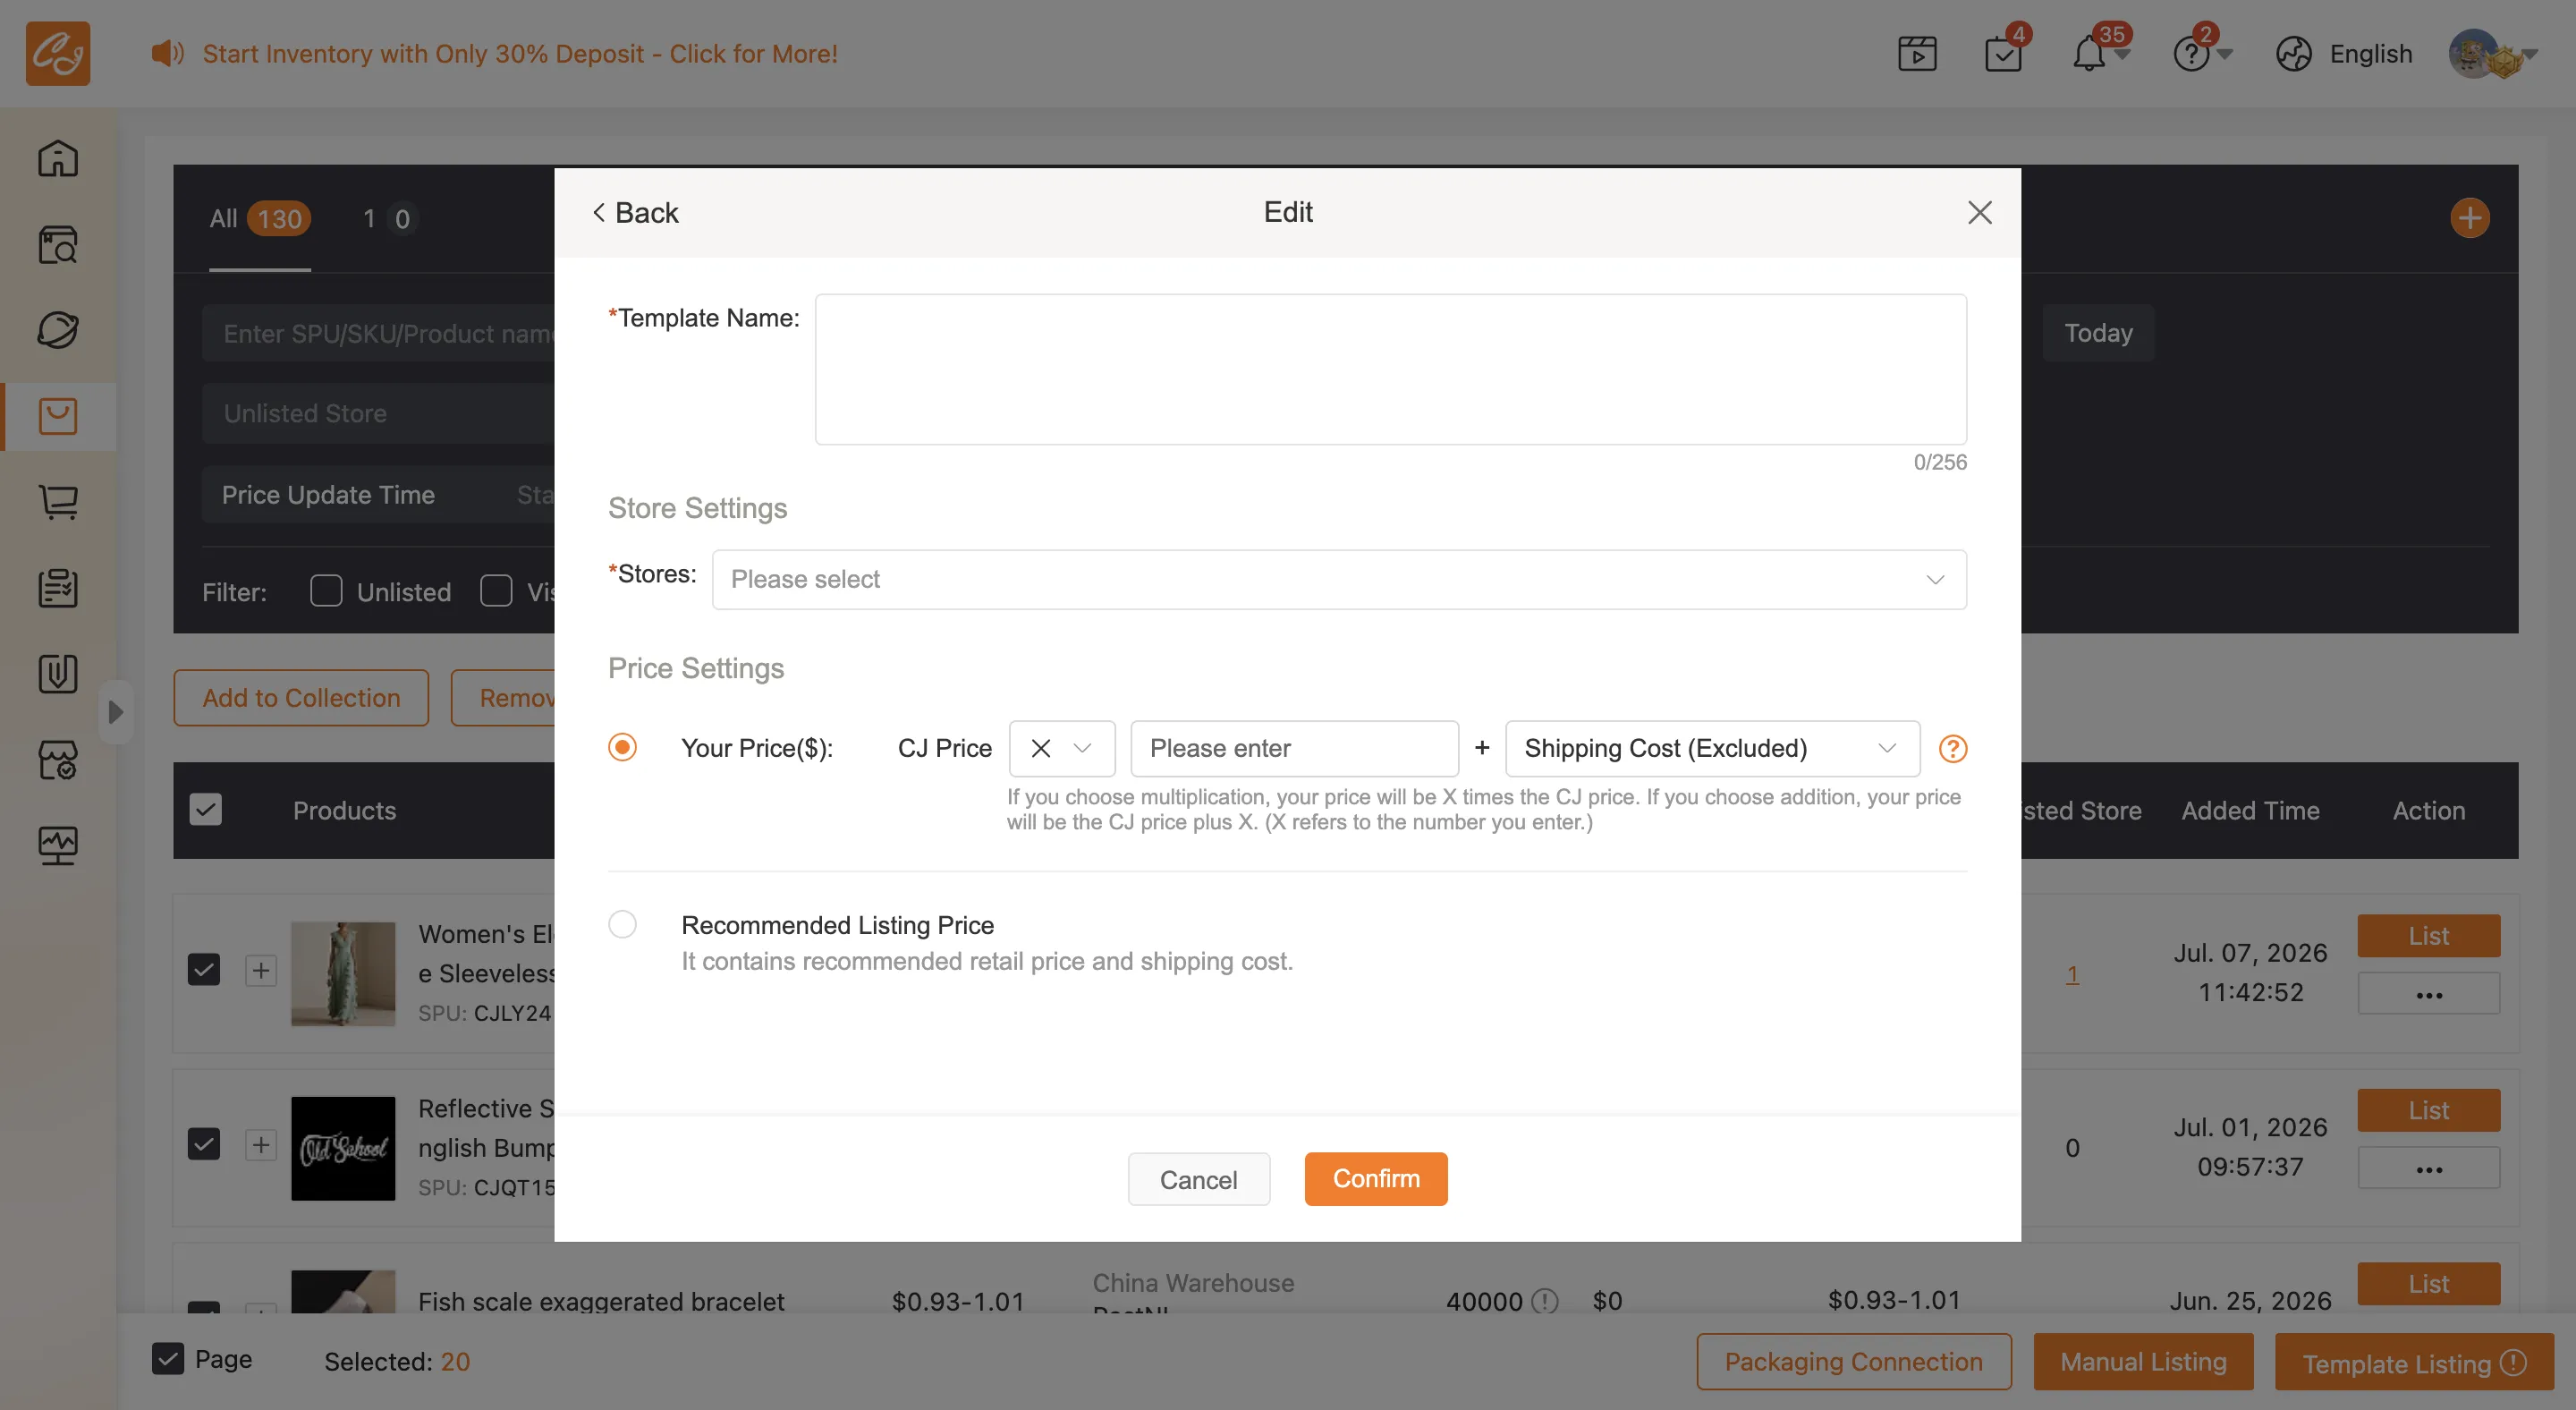The width and height of the screenshot is (2576, 1410).
Task: Click the Price Update Time filter
Action: pyautogui.click(x=378, y=494)
